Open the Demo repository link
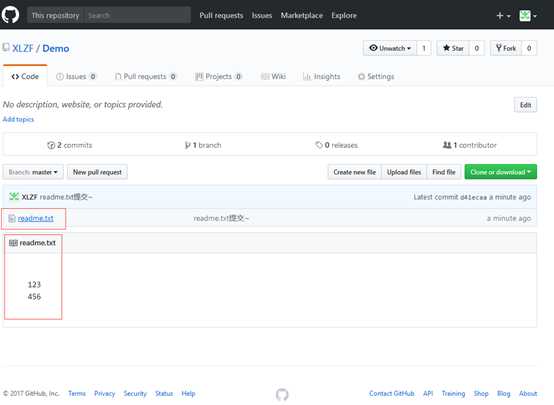The width and height of the screenshot is (554, 405). coord(56,48)
